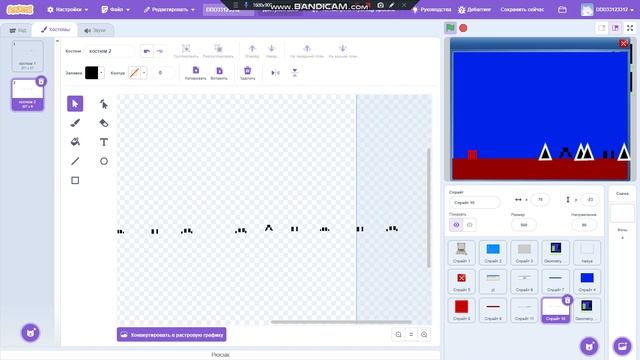Choose the Brush tool
This screenshot has width=640, height=360.
point(75,123)
